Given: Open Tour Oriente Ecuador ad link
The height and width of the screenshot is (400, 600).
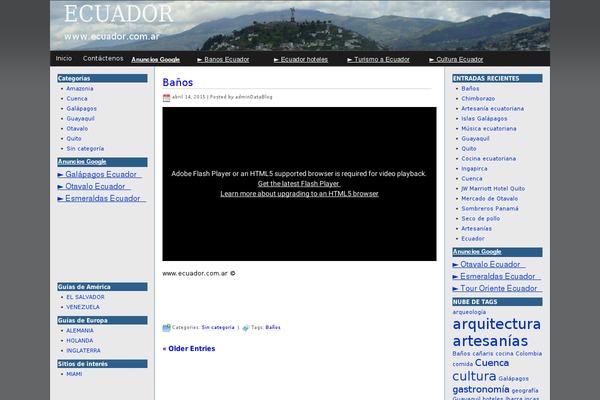Looking at the screenshot, I should tap(497, 289).
